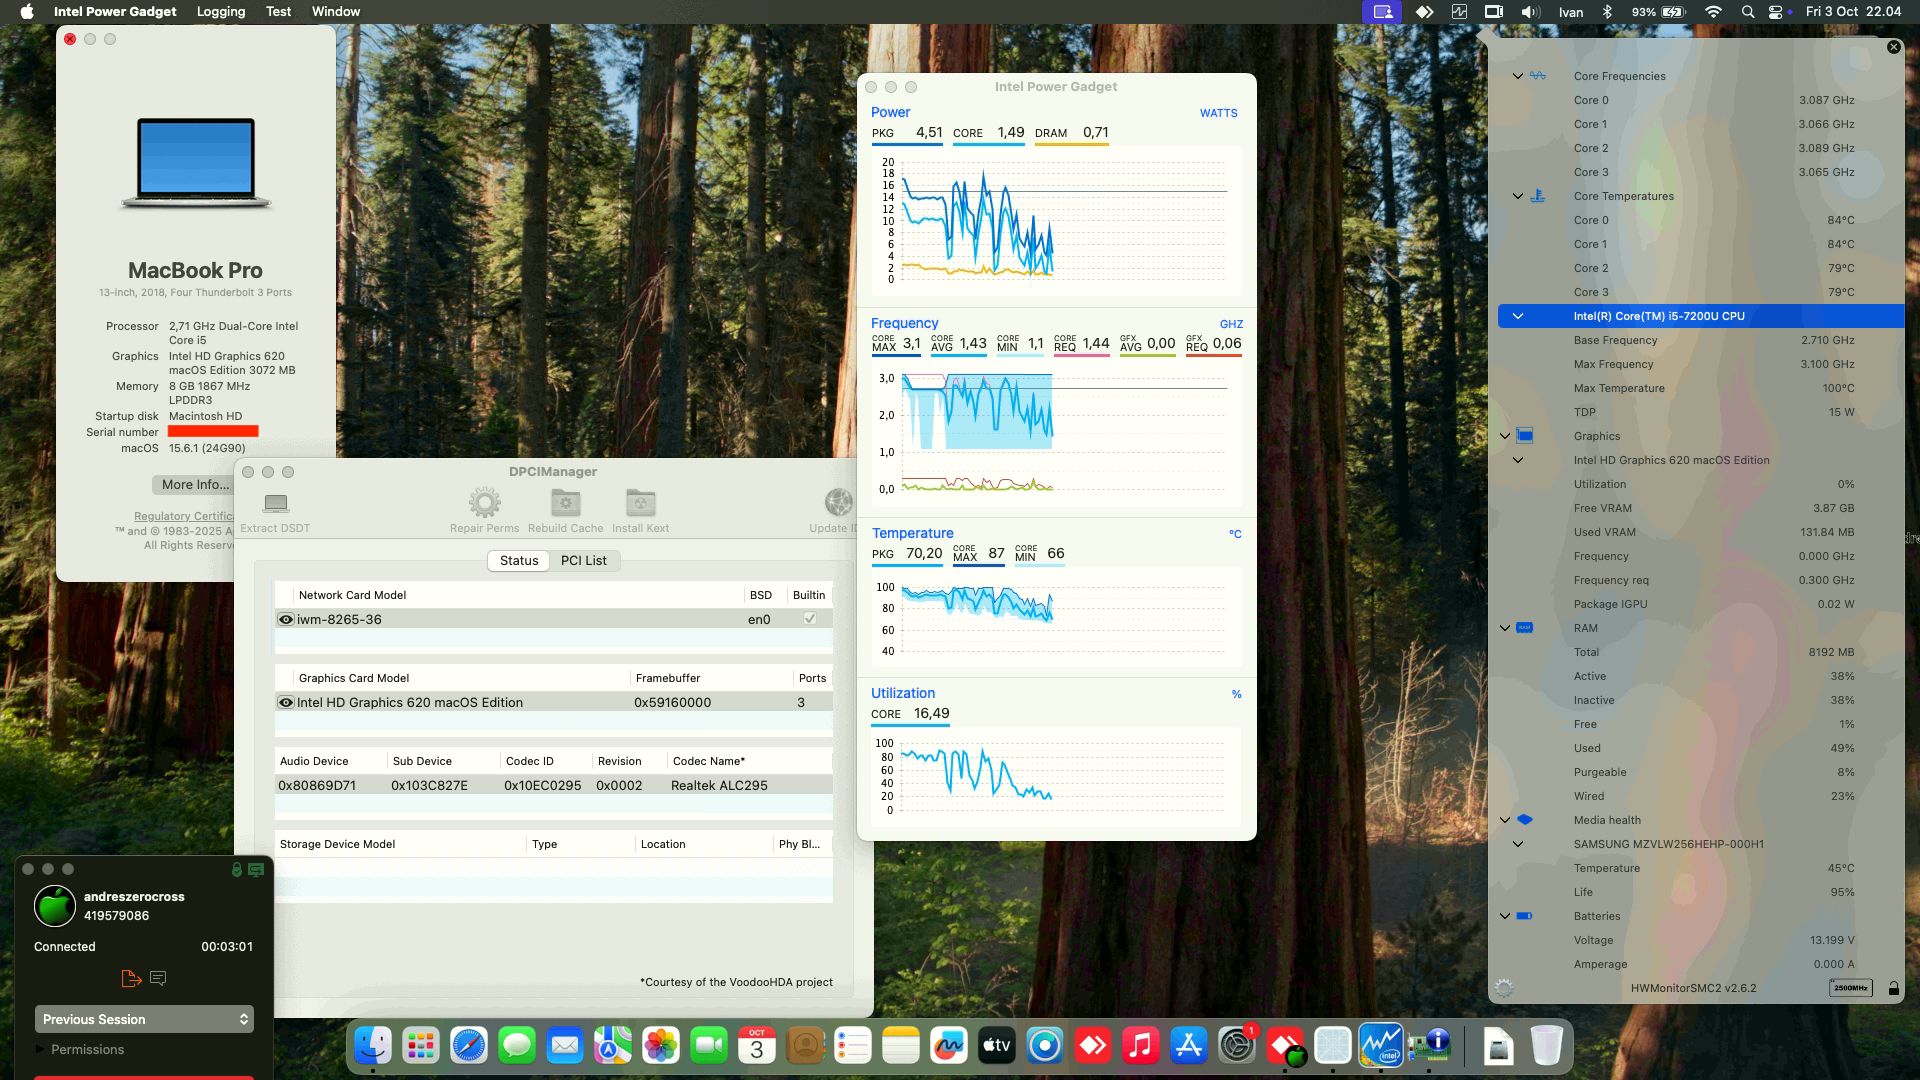1920x1080 pixels.
Task: Click the 2500MHz memory chip icon in HWMonitor
Action: pyautogui.click(x=1851, y=988)
